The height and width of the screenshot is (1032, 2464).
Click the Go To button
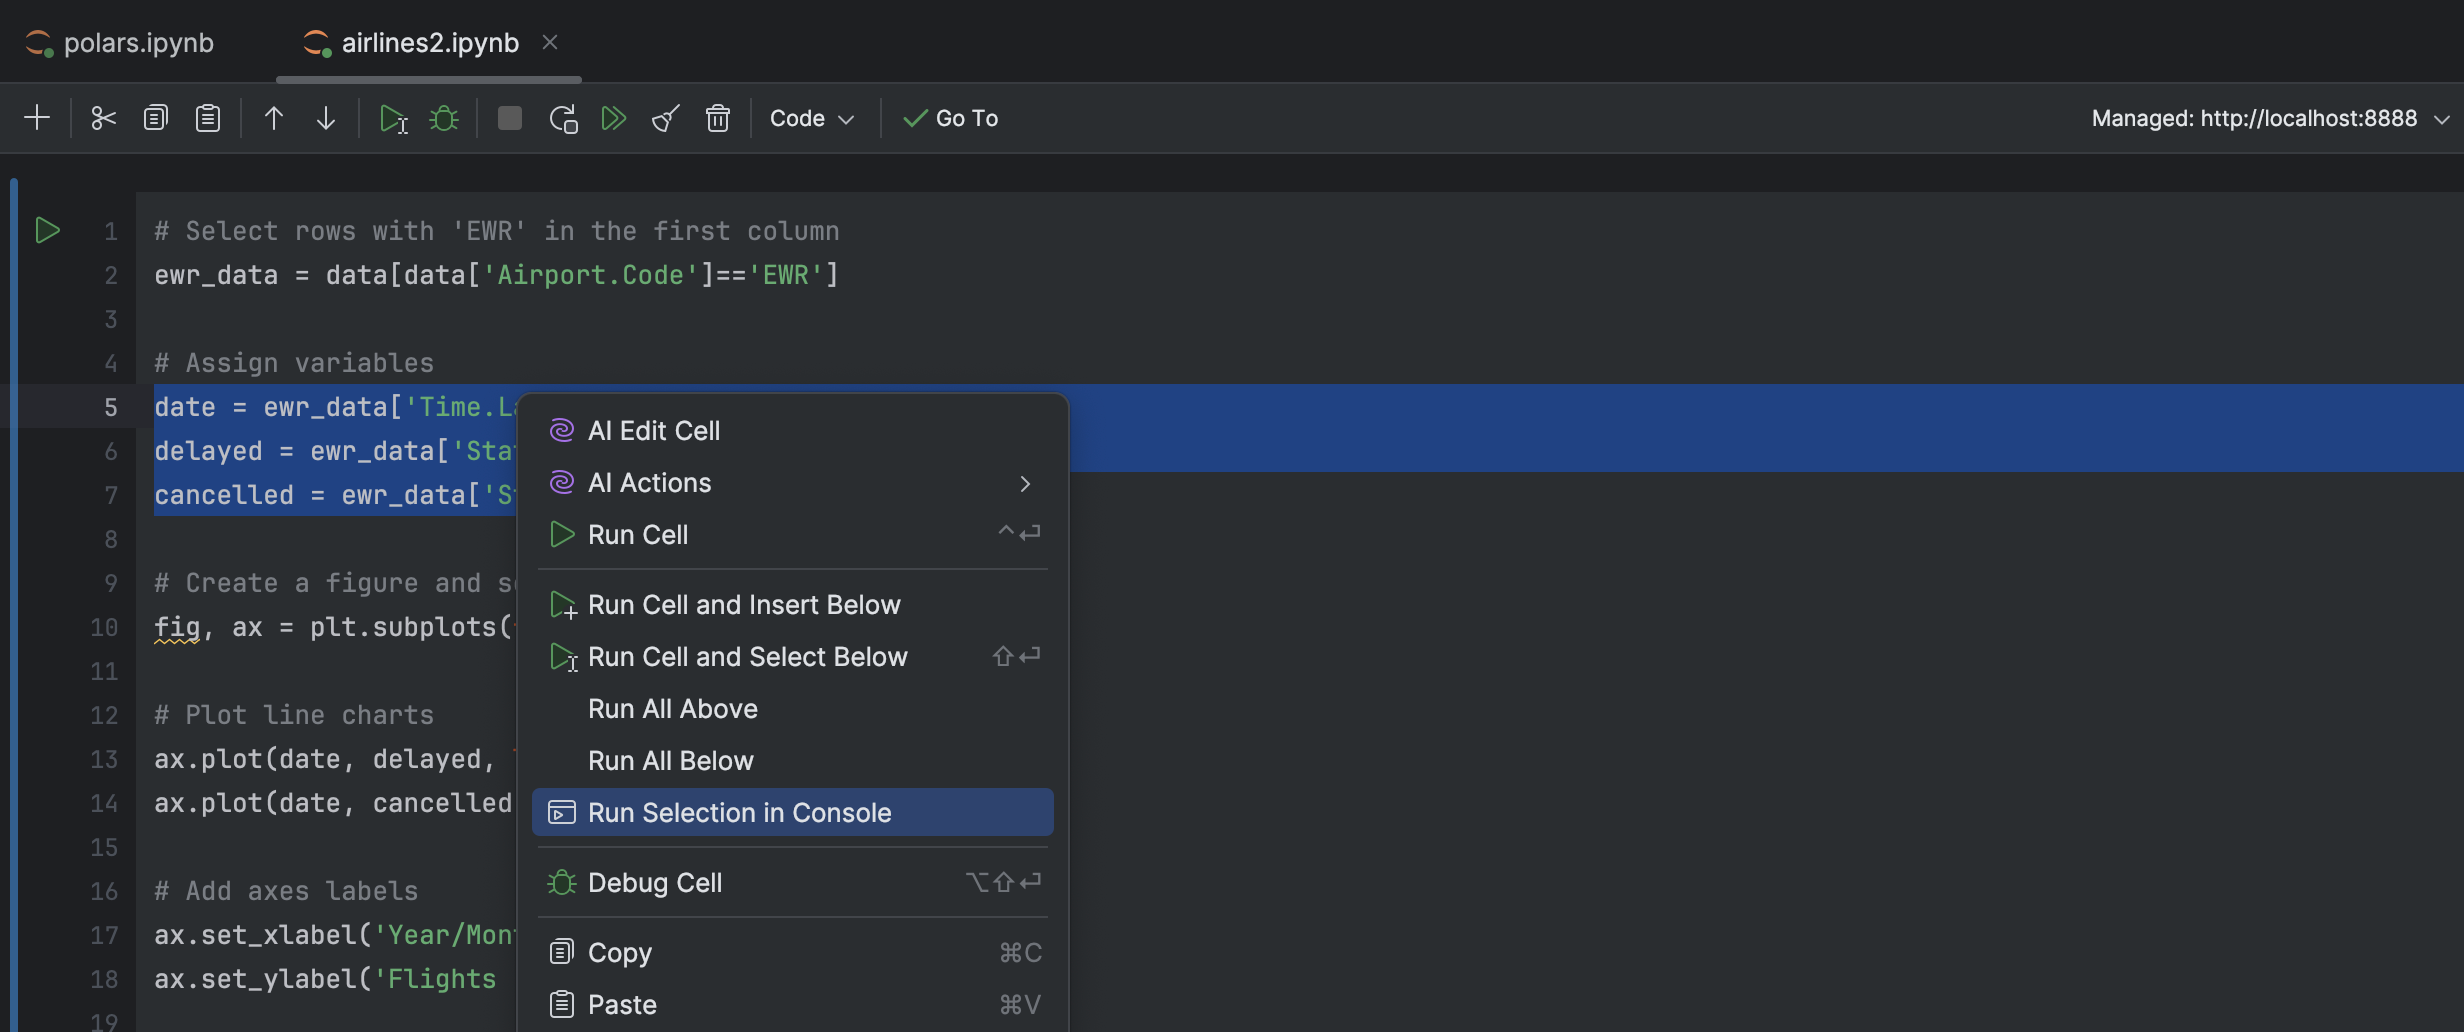point(951,118)
